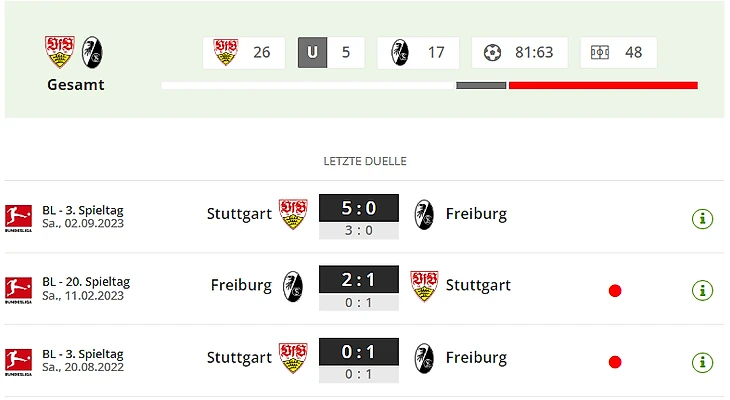Click the pitch icon next to 48 matches
The height and width of the screenshot is (400, 730).
point(600,53)
